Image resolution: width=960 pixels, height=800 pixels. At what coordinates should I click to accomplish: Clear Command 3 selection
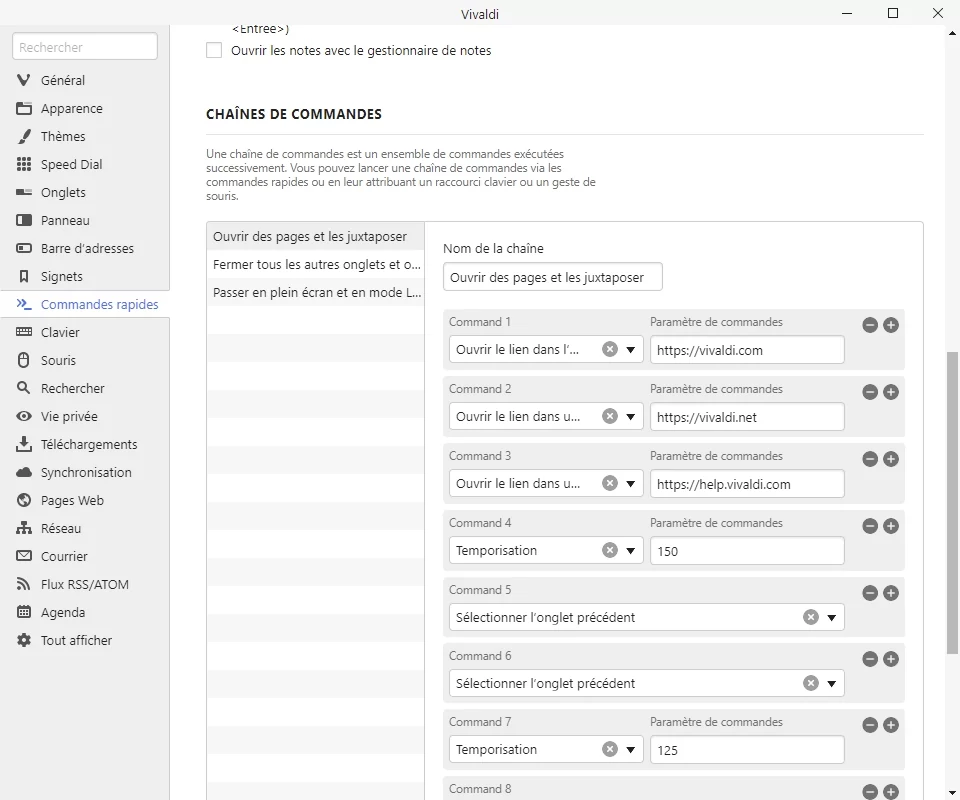tap(610, 484)
